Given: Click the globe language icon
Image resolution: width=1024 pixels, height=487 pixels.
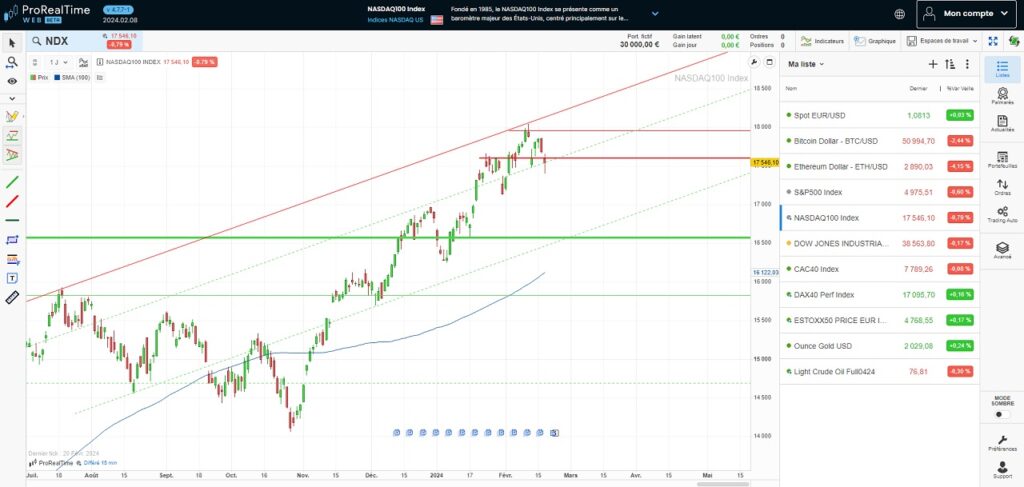Looking at the screenshot, I should [x=900, y=14].
